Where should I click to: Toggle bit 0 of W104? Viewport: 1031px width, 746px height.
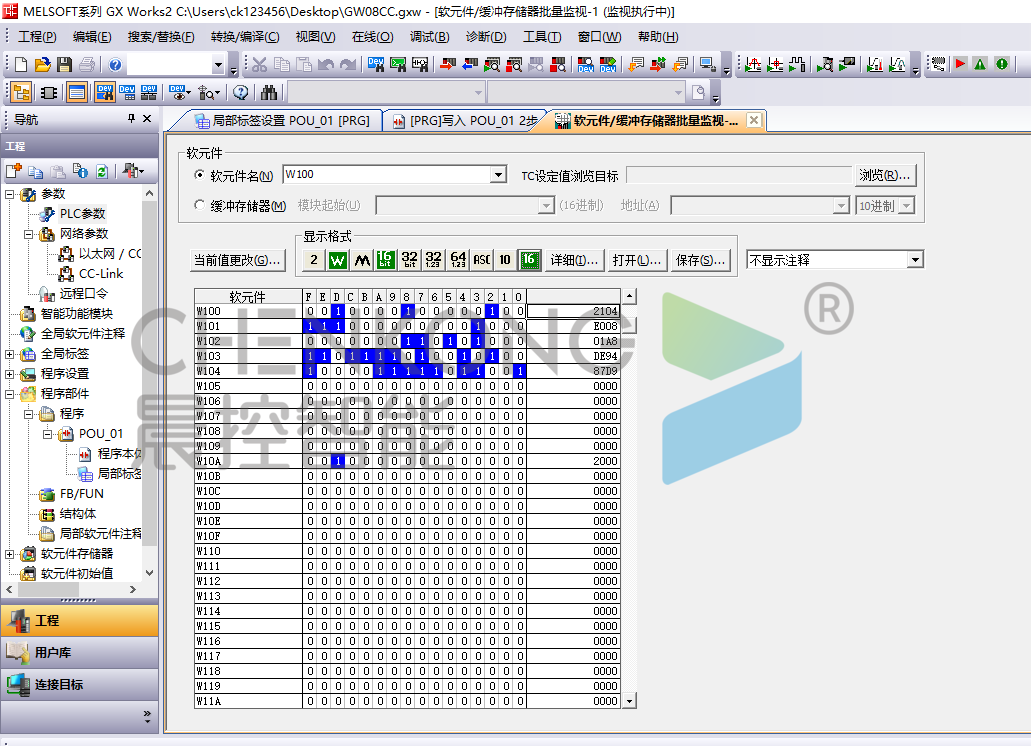(x=520, y=371)
